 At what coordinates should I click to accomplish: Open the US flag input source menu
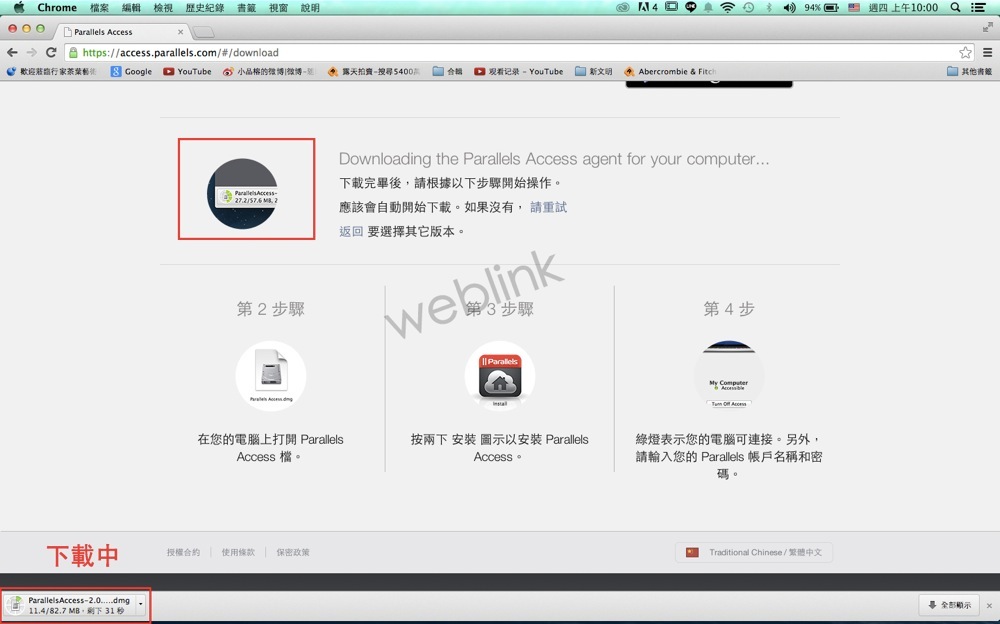(x=854, y=8)
